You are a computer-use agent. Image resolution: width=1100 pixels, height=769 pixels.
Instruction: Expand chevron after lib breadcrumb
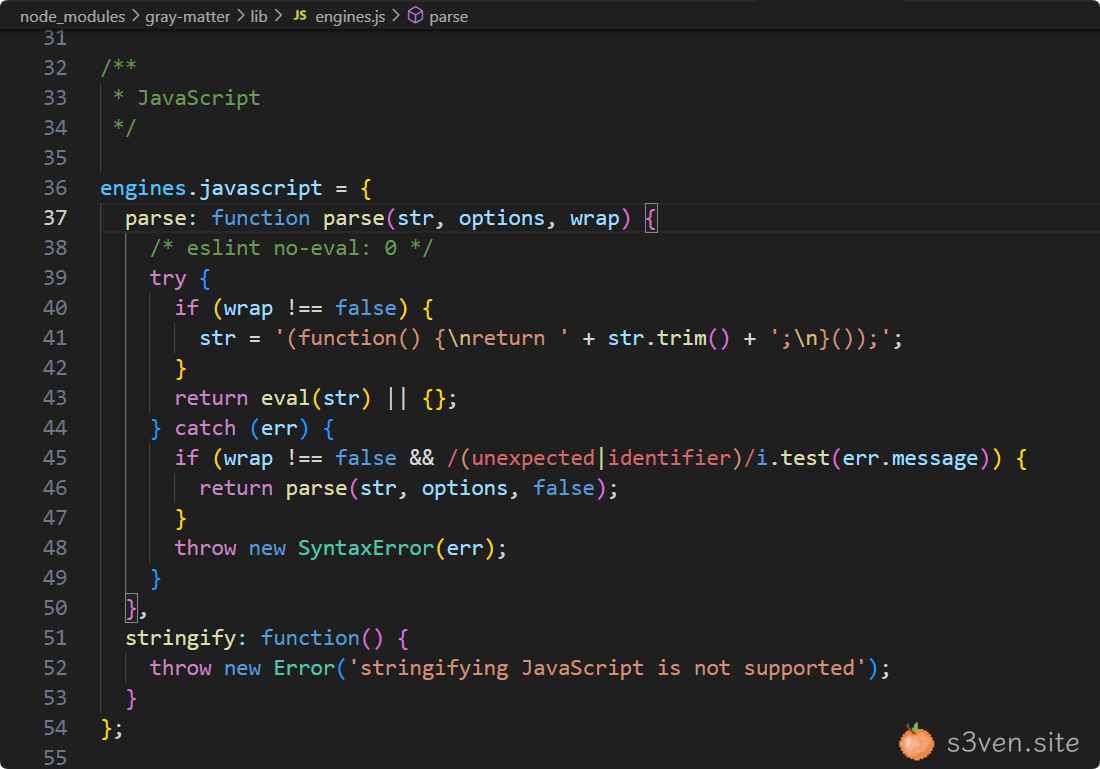[279, 15]
